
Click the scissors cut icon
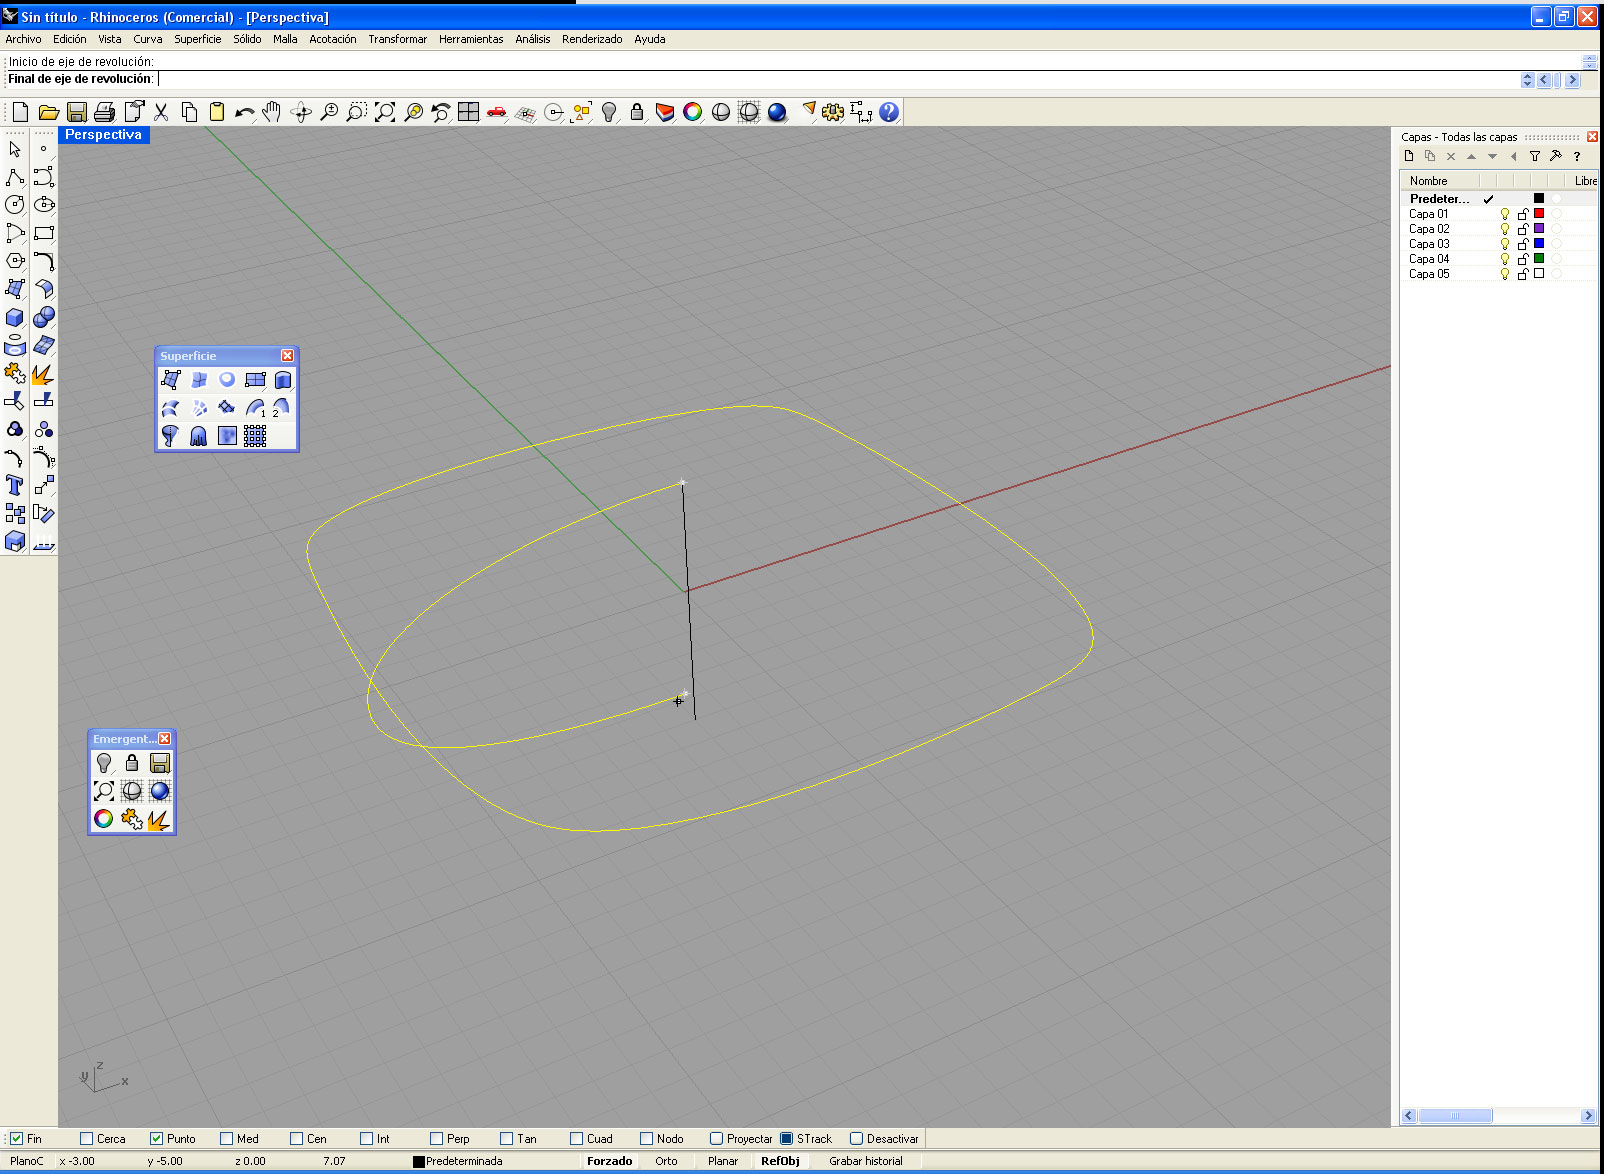160,112
